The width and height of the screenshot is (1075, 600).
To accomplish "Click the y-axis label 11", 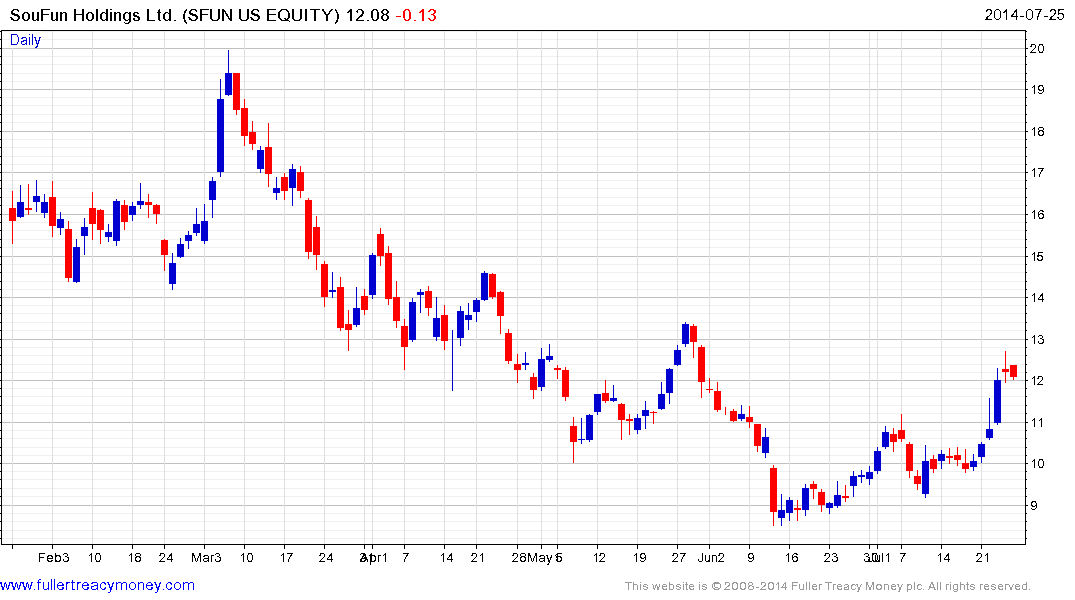I will [1037, 422].
